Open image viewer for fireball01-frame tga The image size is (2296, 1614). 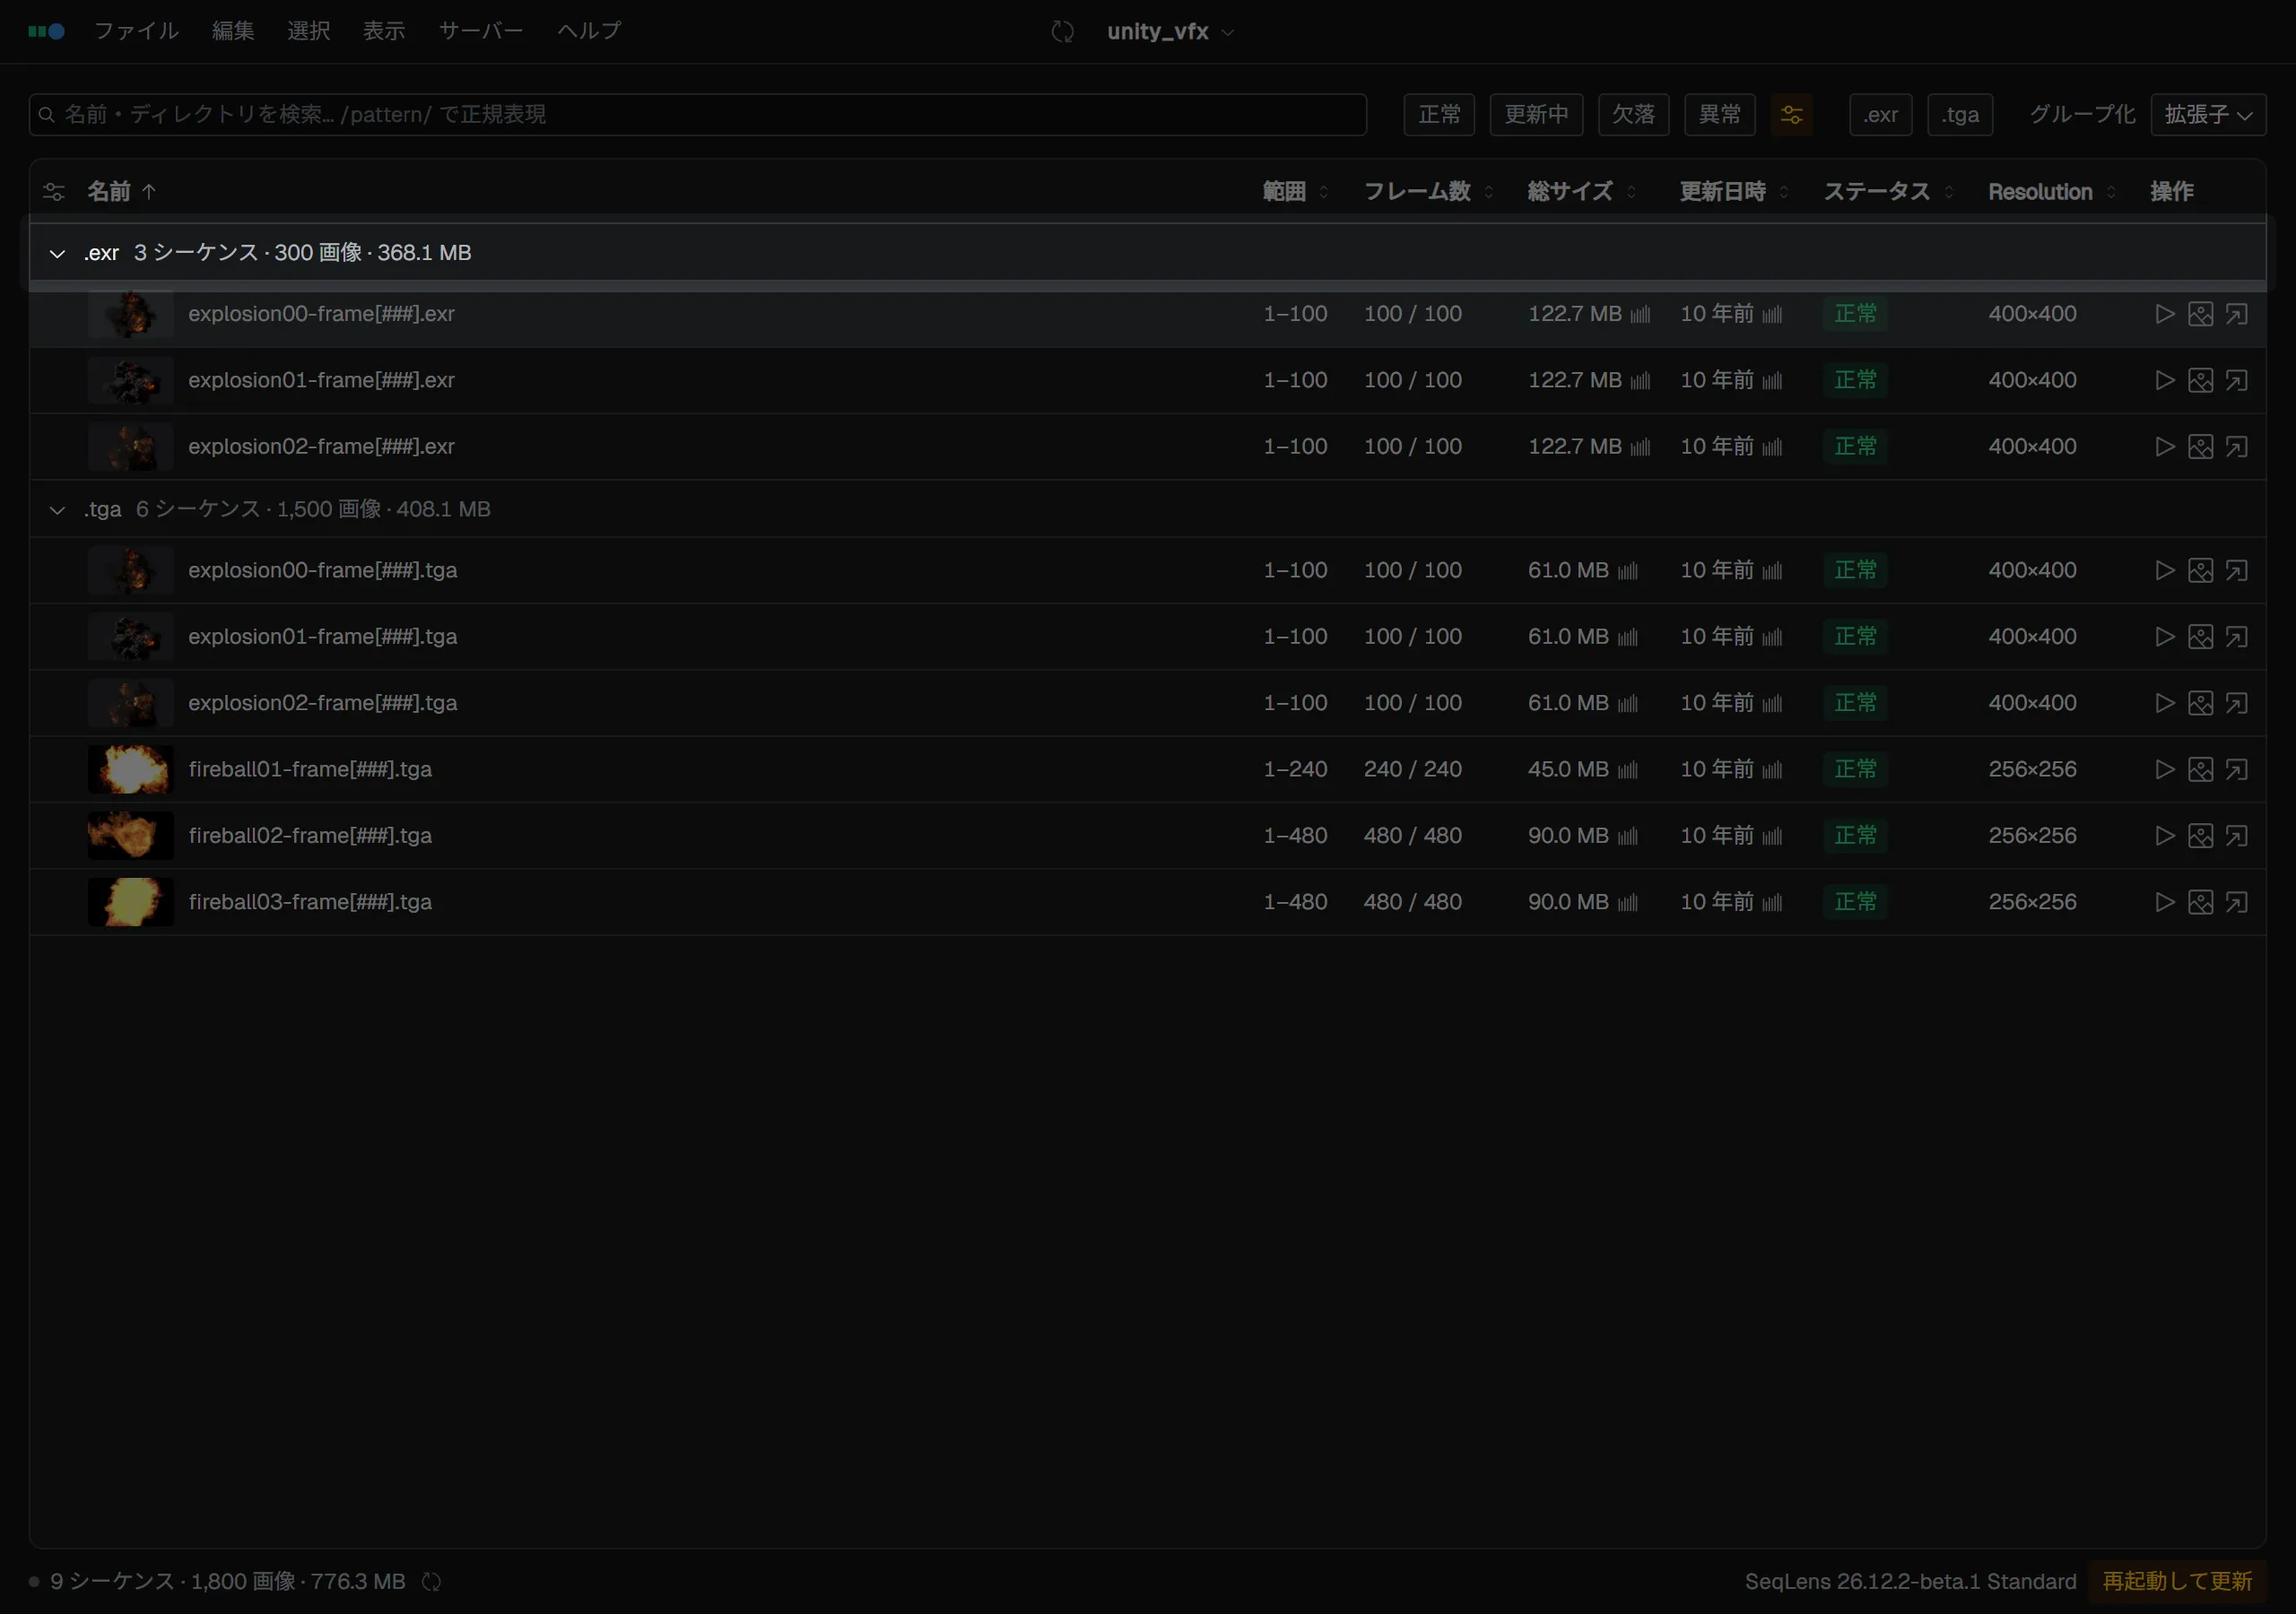(2200, 769)
